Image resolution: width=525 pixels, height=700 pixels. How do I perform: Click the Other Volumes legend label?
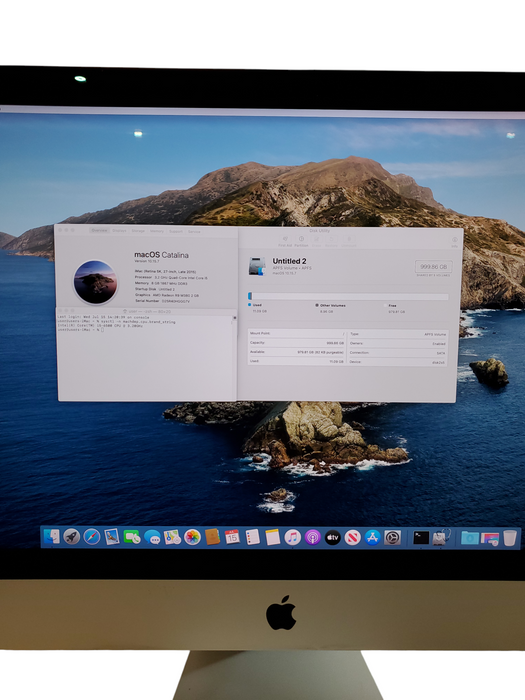click(333, 305)
